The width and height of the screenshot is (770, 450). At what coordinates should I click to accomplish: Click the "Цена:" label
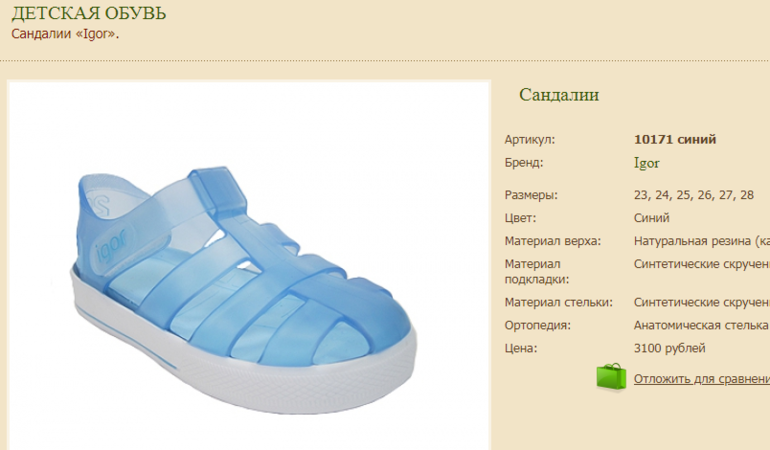(521, 348)
